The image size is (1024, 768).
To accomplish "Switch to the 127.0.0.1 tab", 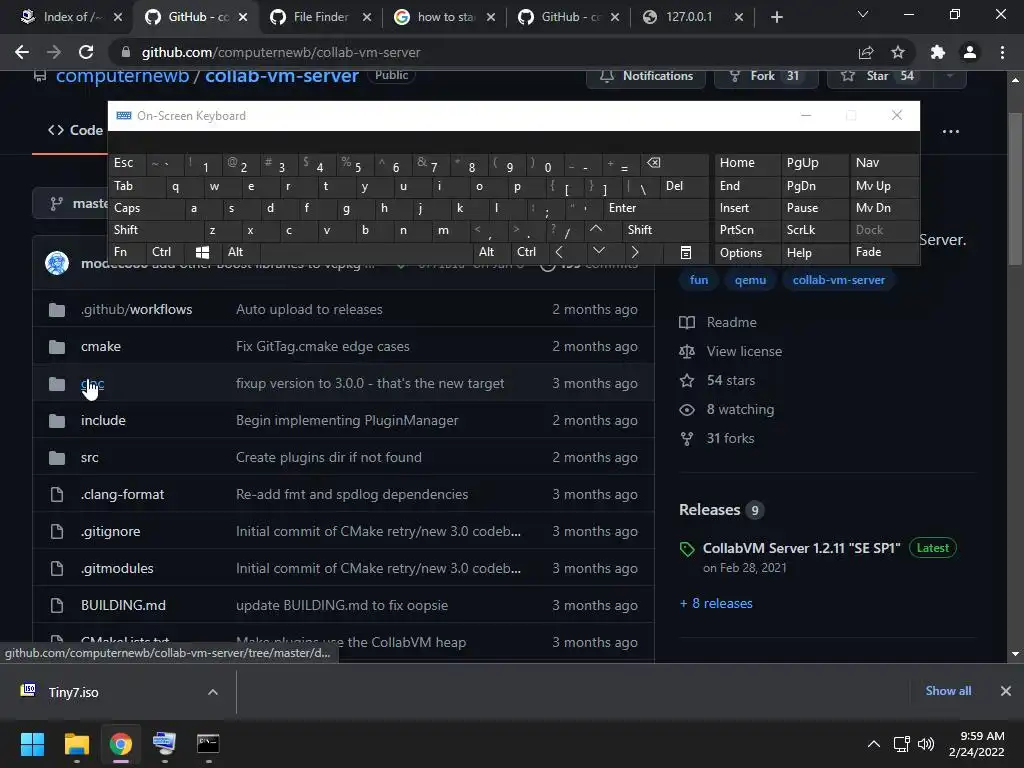I will 689,17.
